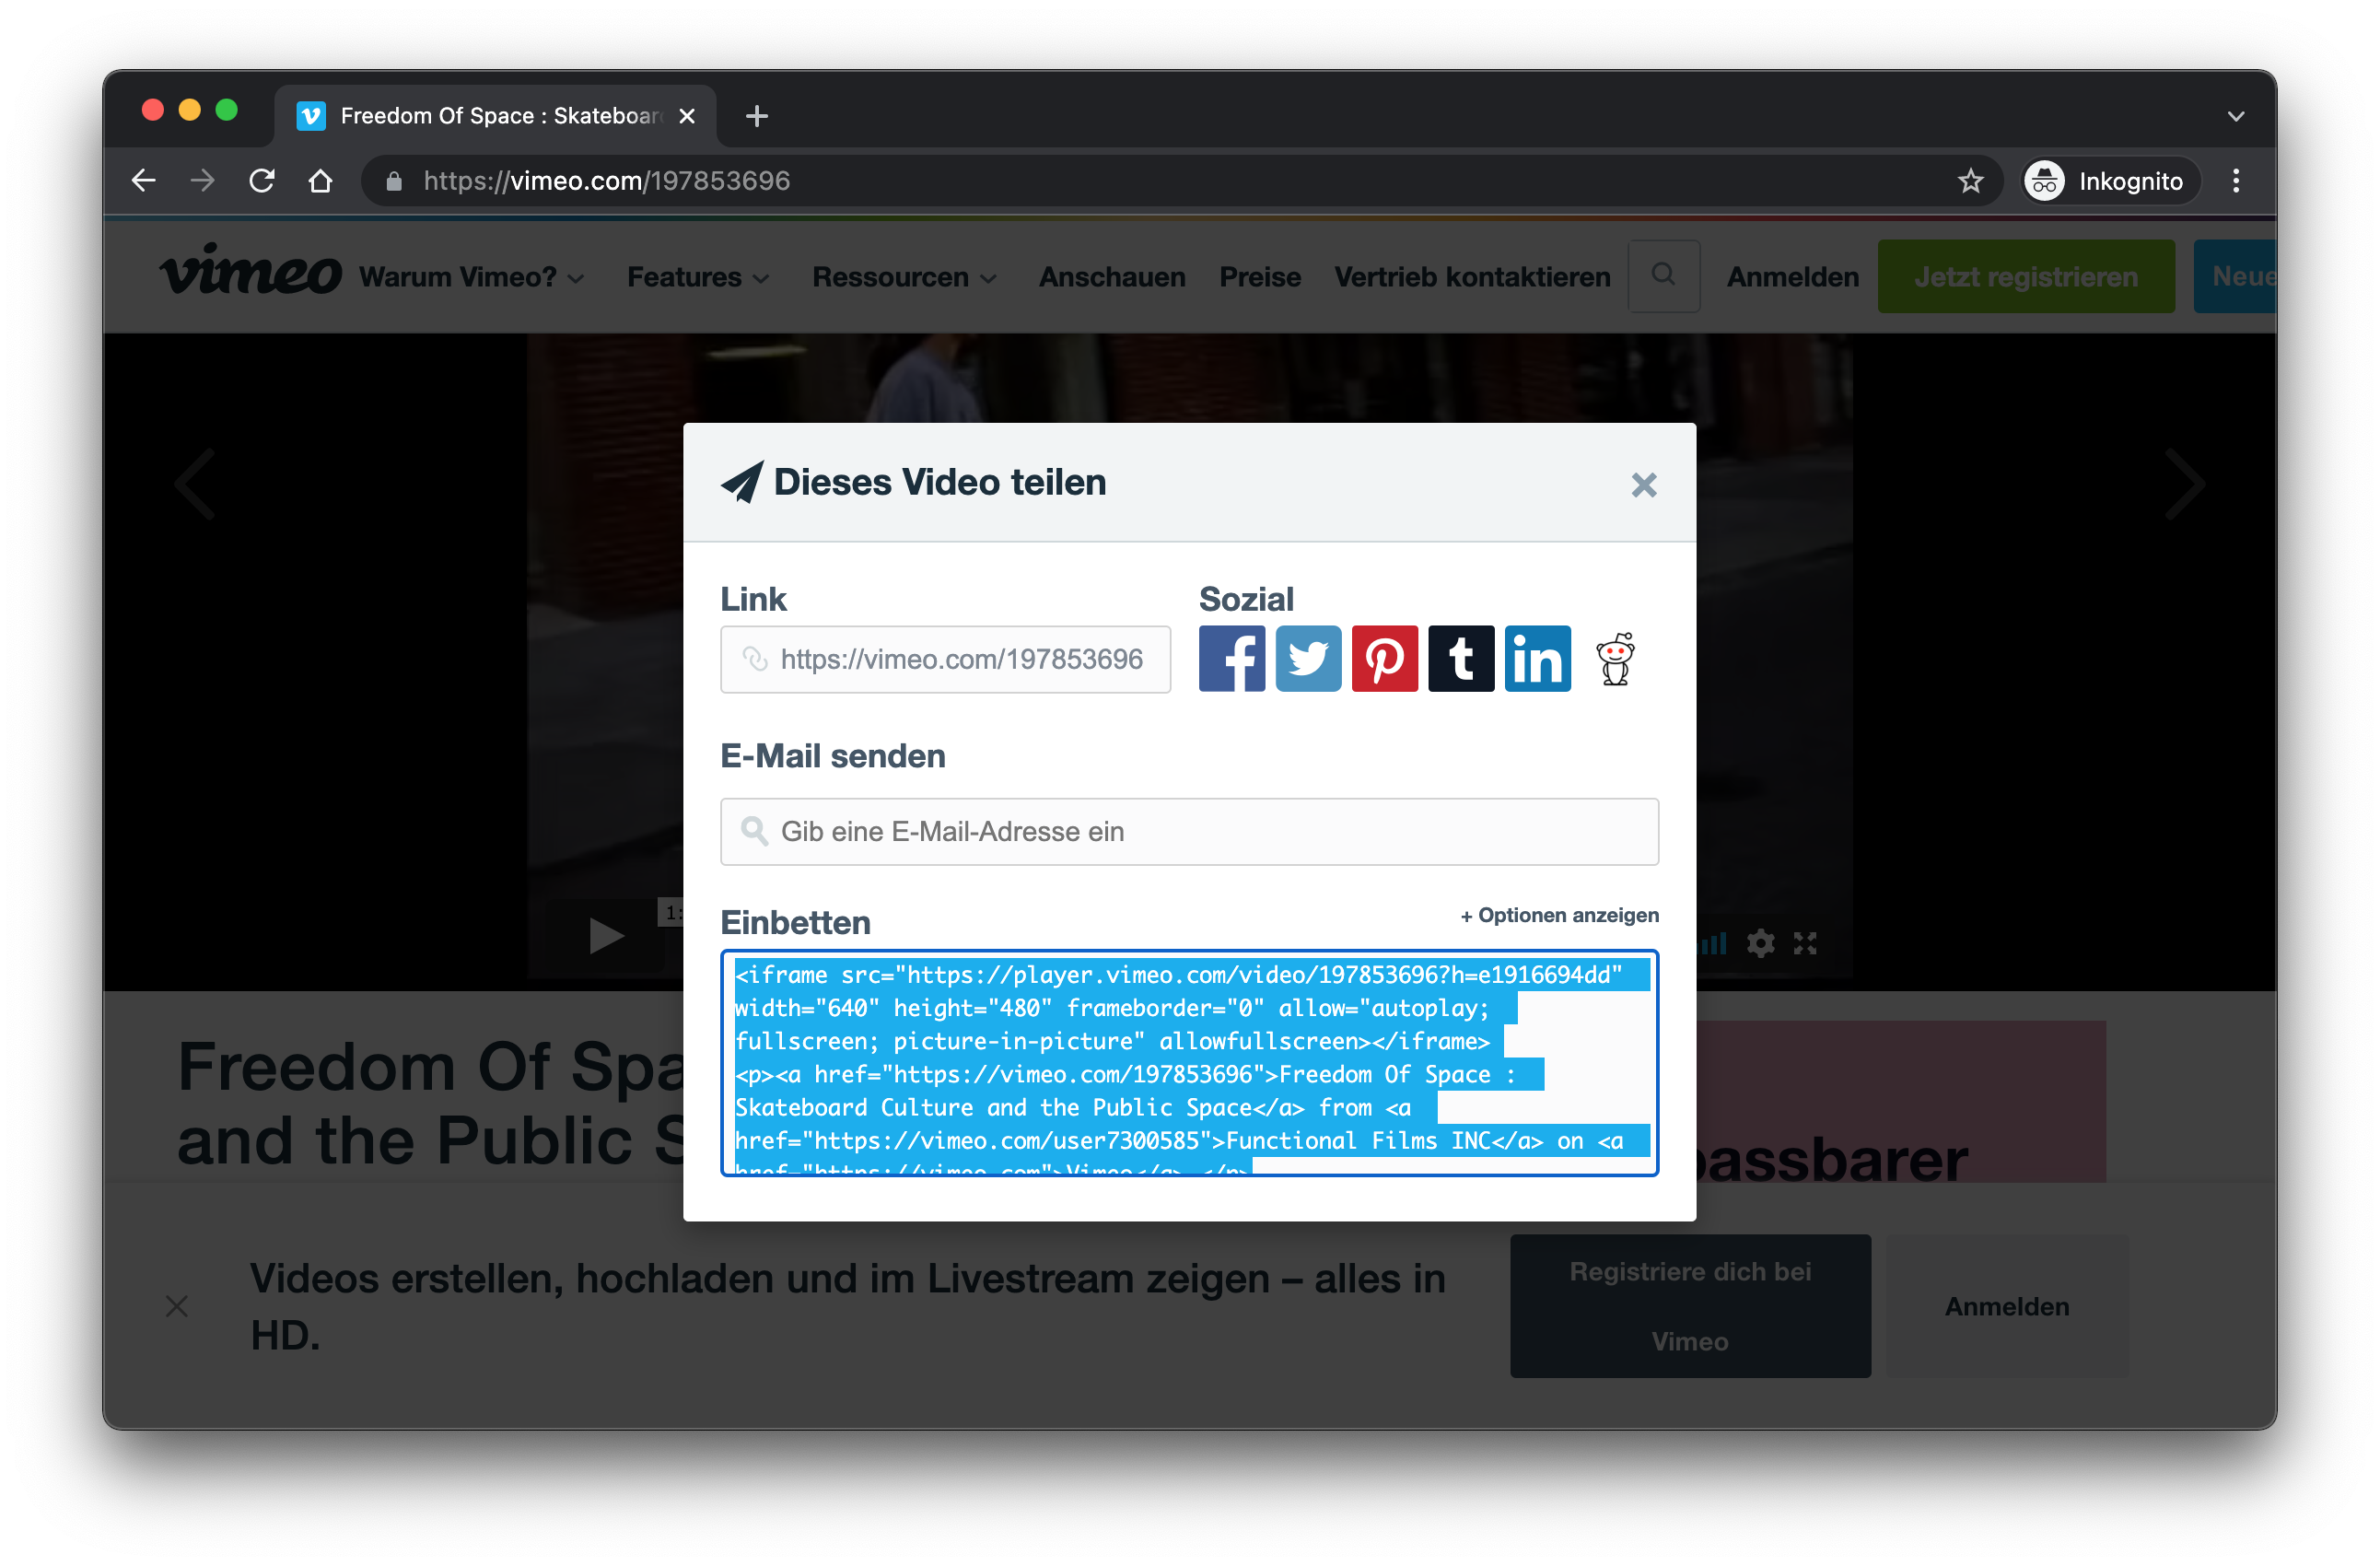
Task: Go back in browser history
Action: click(144, 181)
